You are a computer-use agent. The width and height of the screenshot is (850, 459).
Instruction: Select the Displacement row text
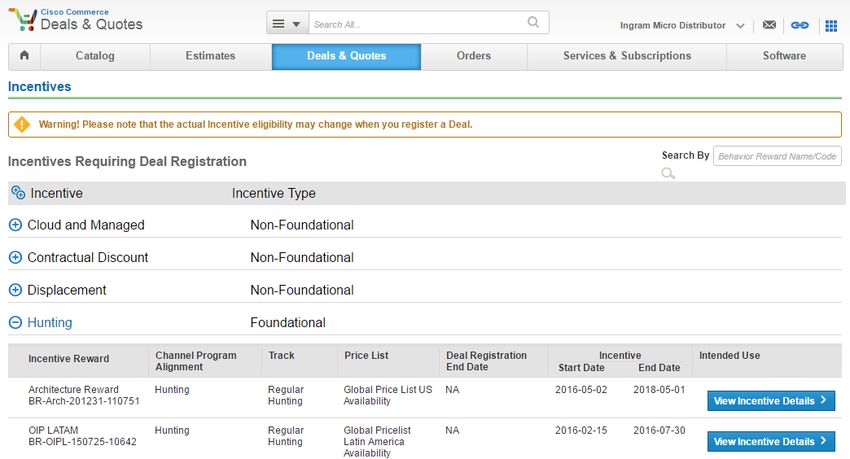tap(67, 290)
